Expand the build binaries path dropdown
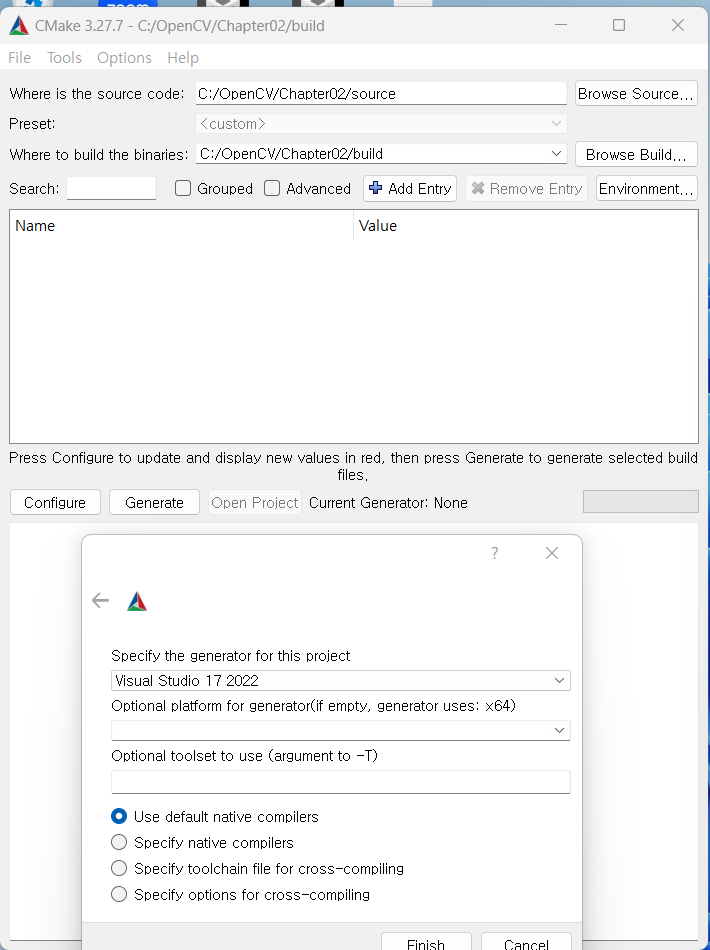Image resolution: width=710 pixels, height=950 pixels. point(556,154)
